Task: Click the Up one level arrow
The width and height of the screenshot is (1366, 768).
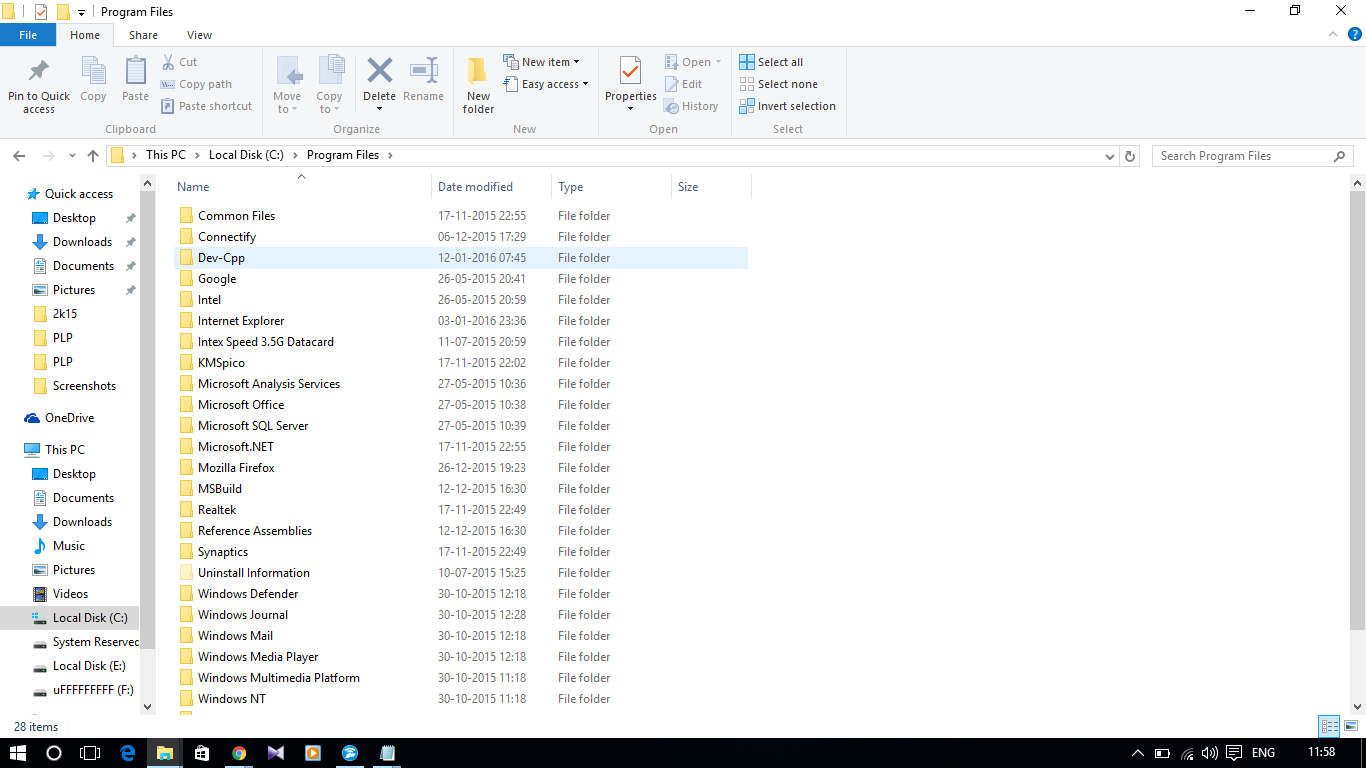Action: tap(93, 156)
